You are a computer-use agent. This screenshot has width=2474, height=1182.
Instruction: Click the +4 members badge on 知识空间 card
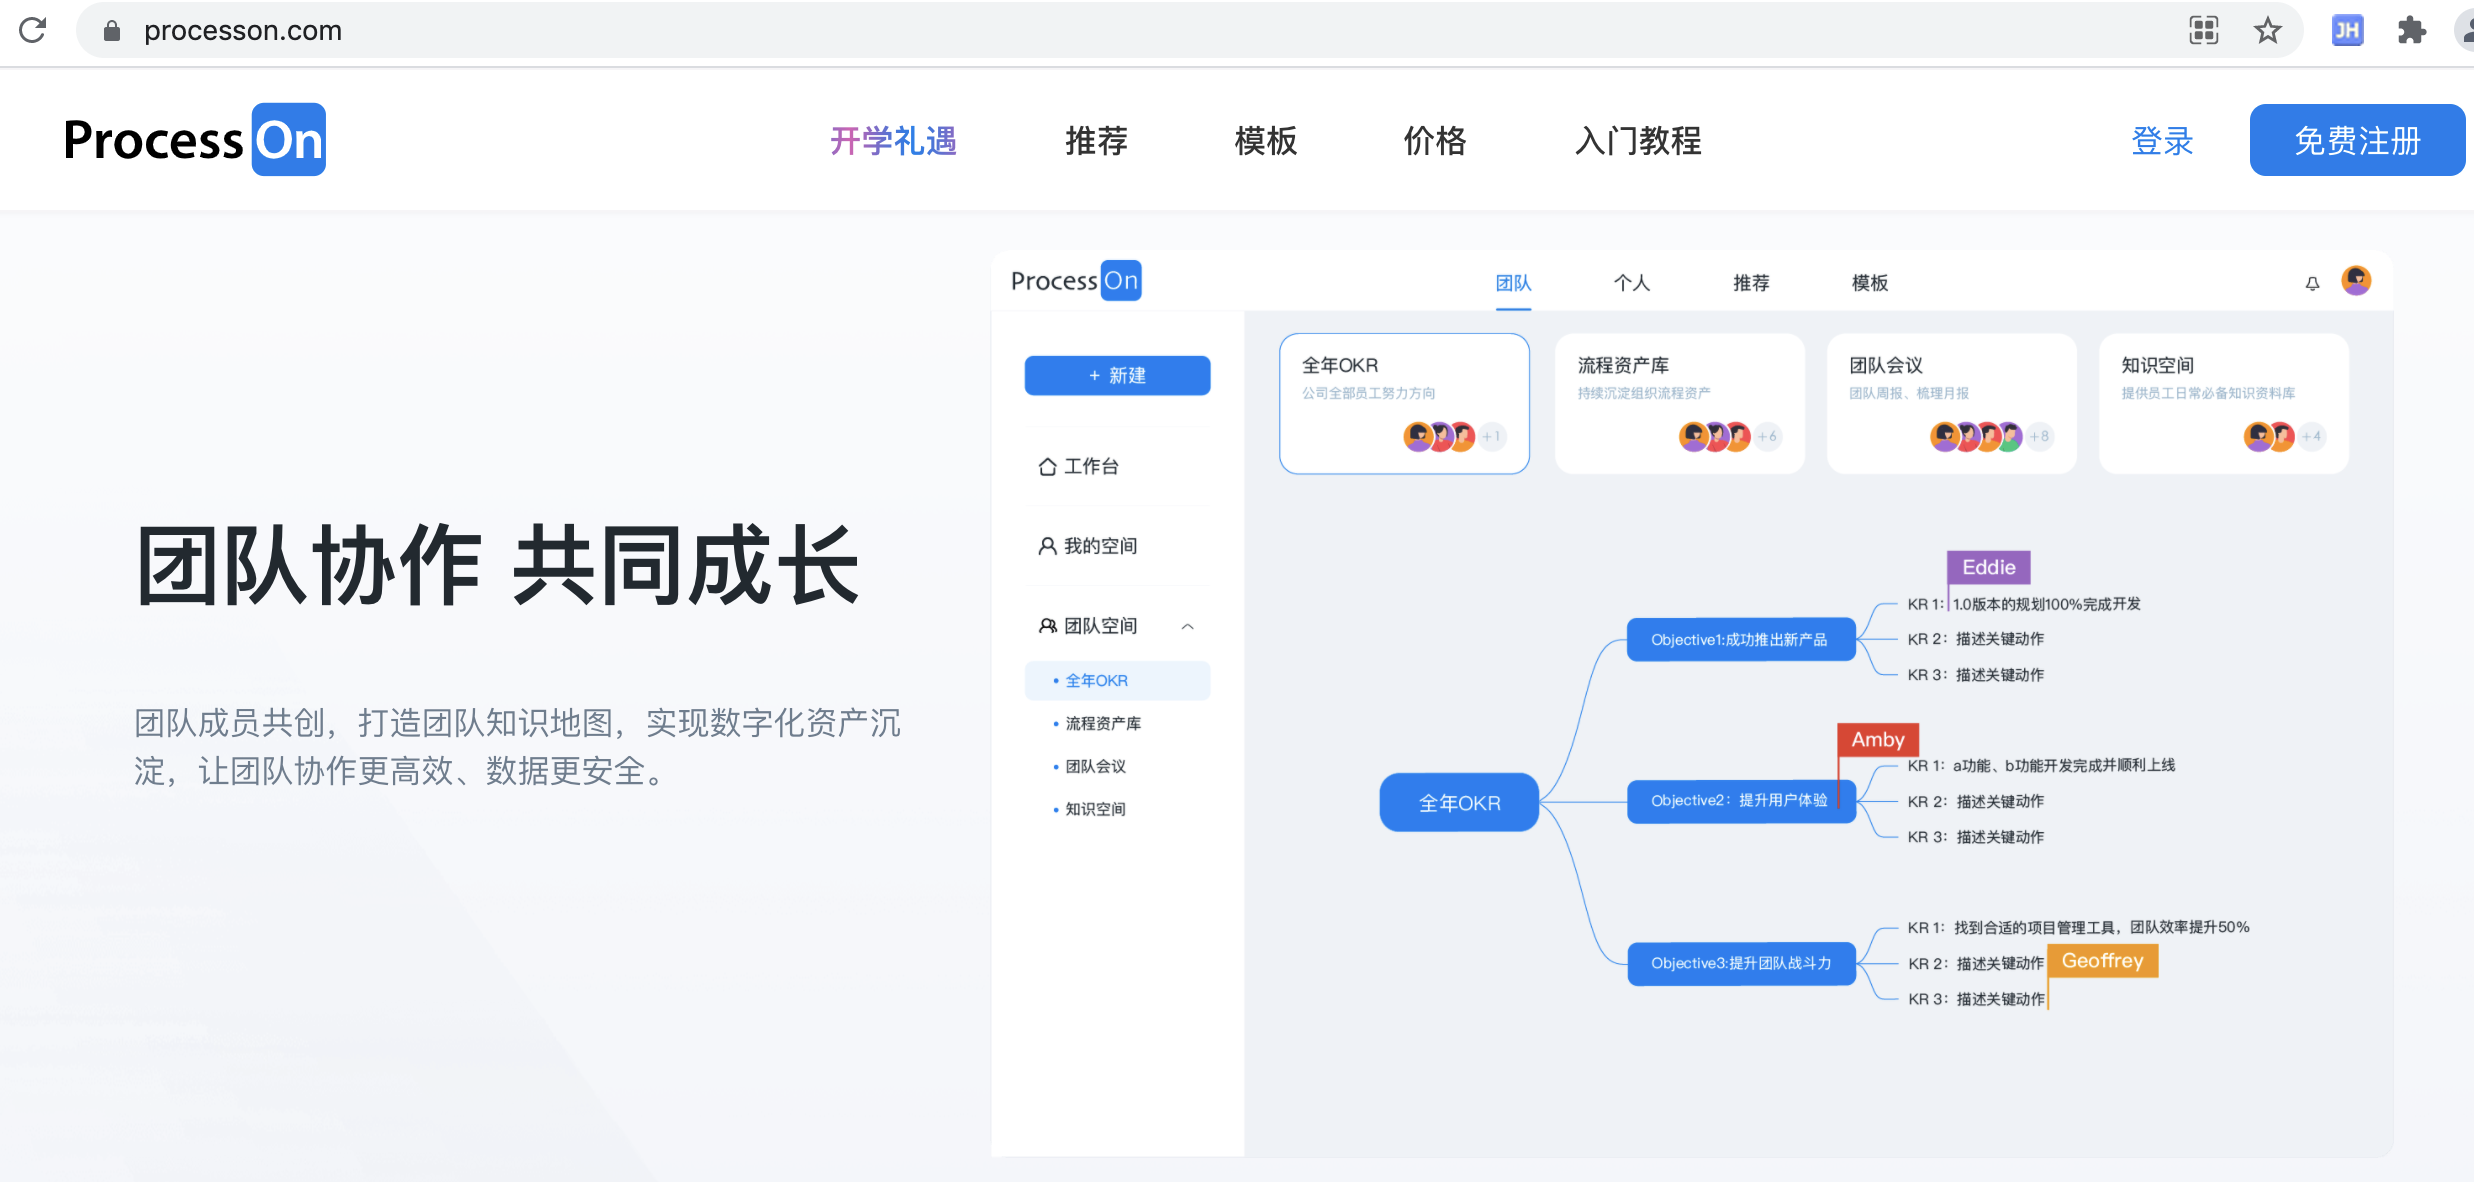click(2312, 436)
